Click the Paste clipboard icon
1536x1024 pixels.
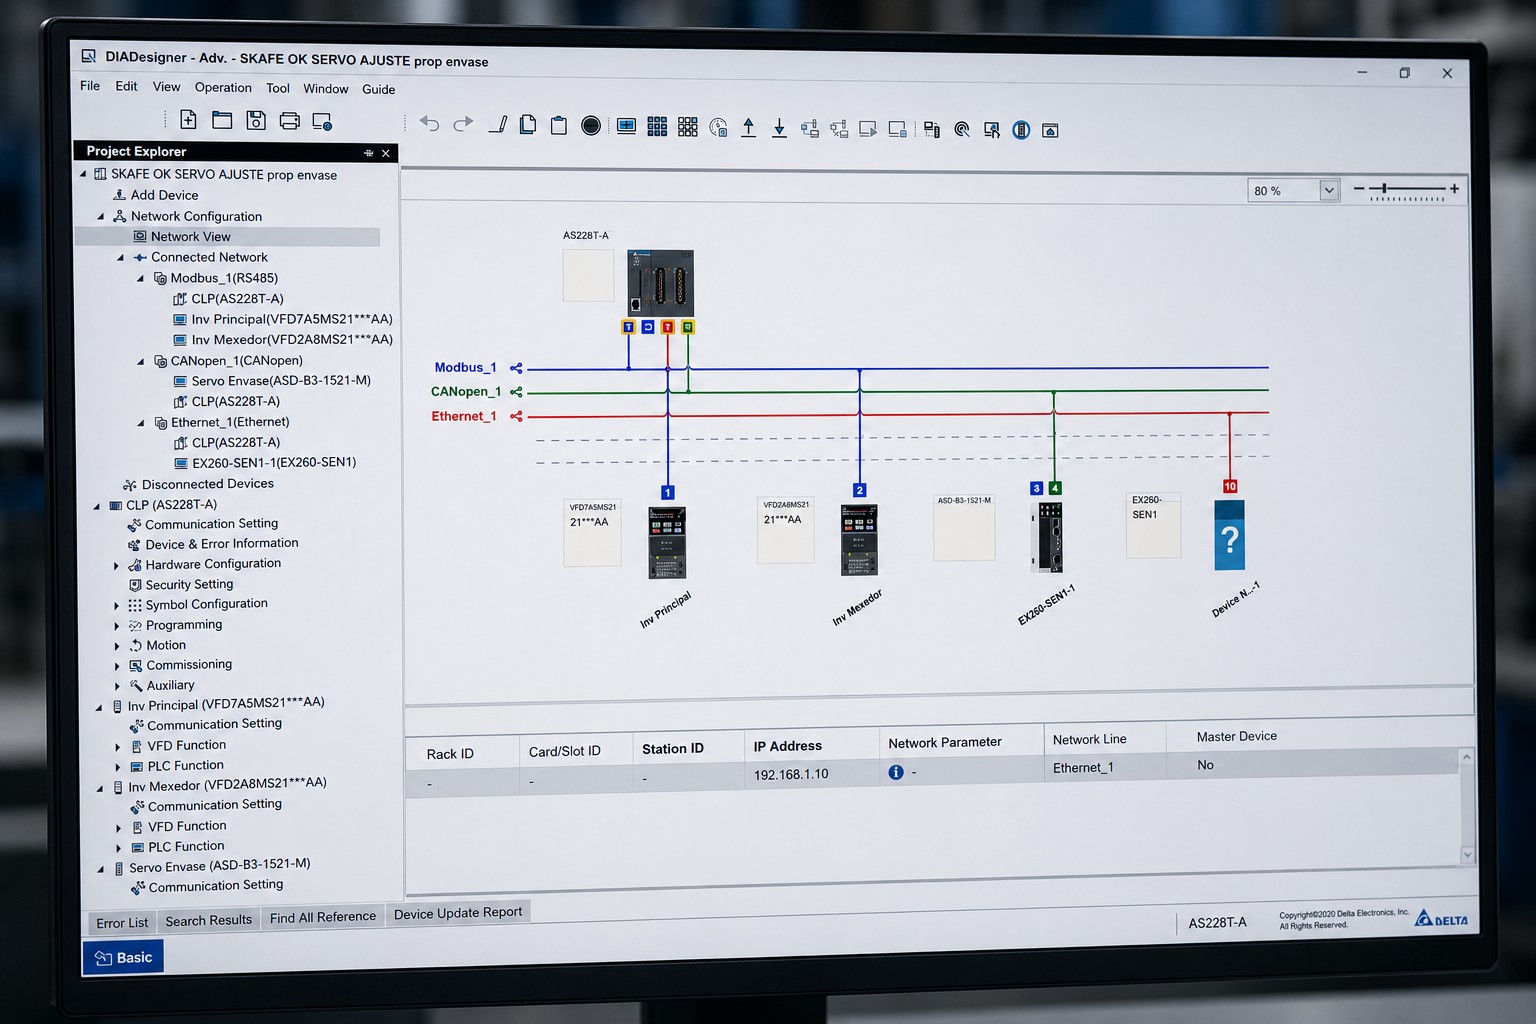point(559,125)
